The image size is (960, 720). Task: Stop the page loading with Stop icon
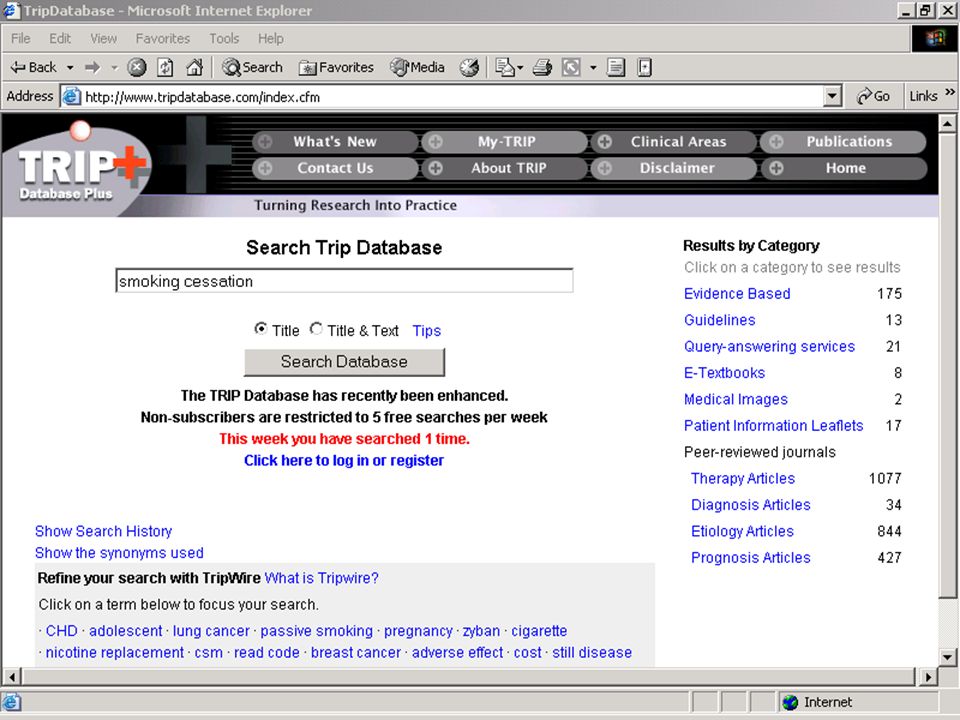click(x=137, y=67)
